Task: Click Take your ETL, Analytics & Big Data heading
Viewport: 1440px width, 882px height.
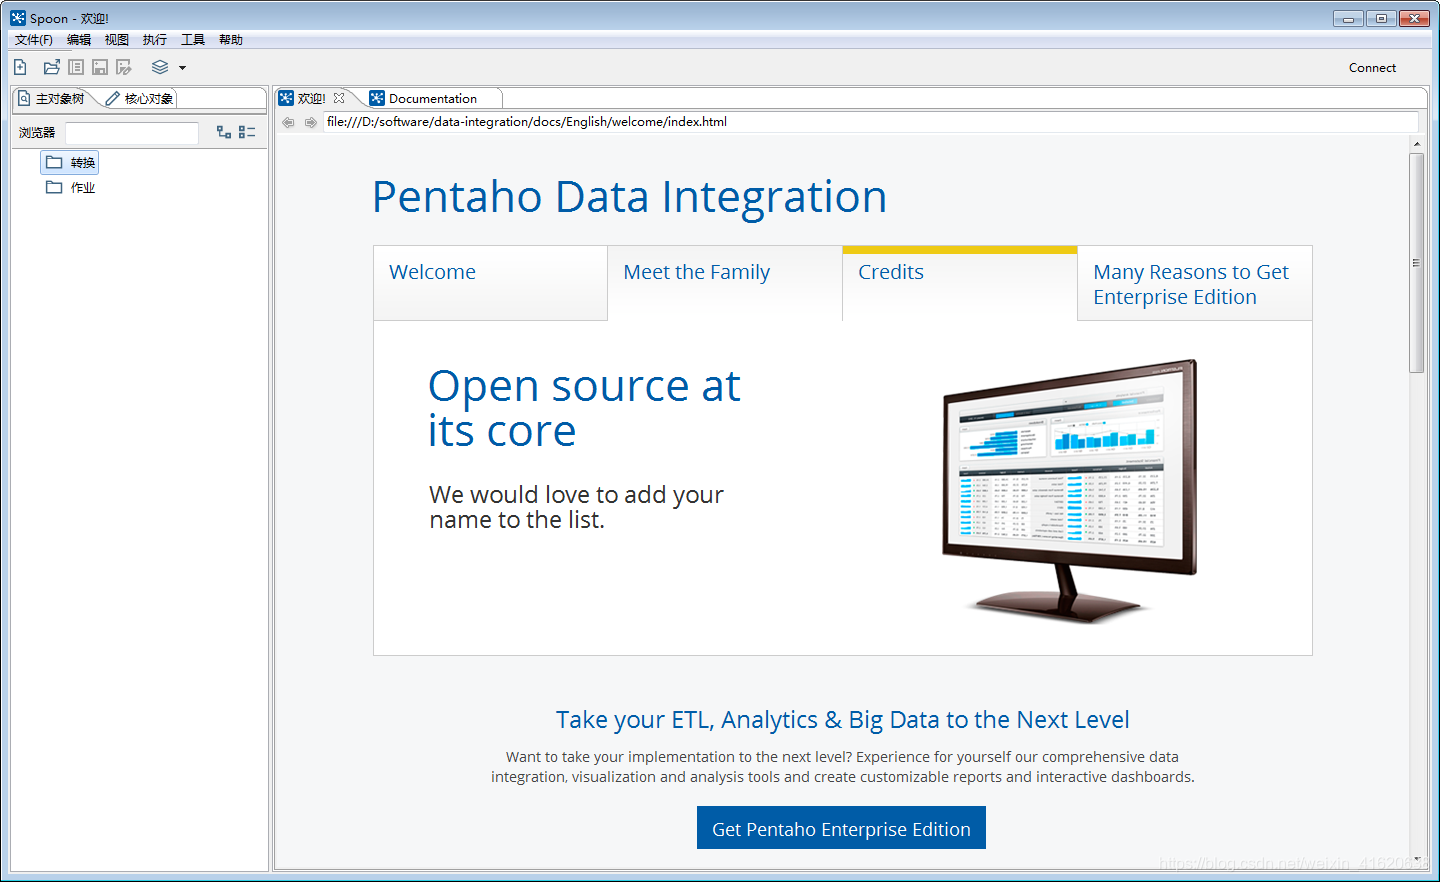Action: coord(842,720)
